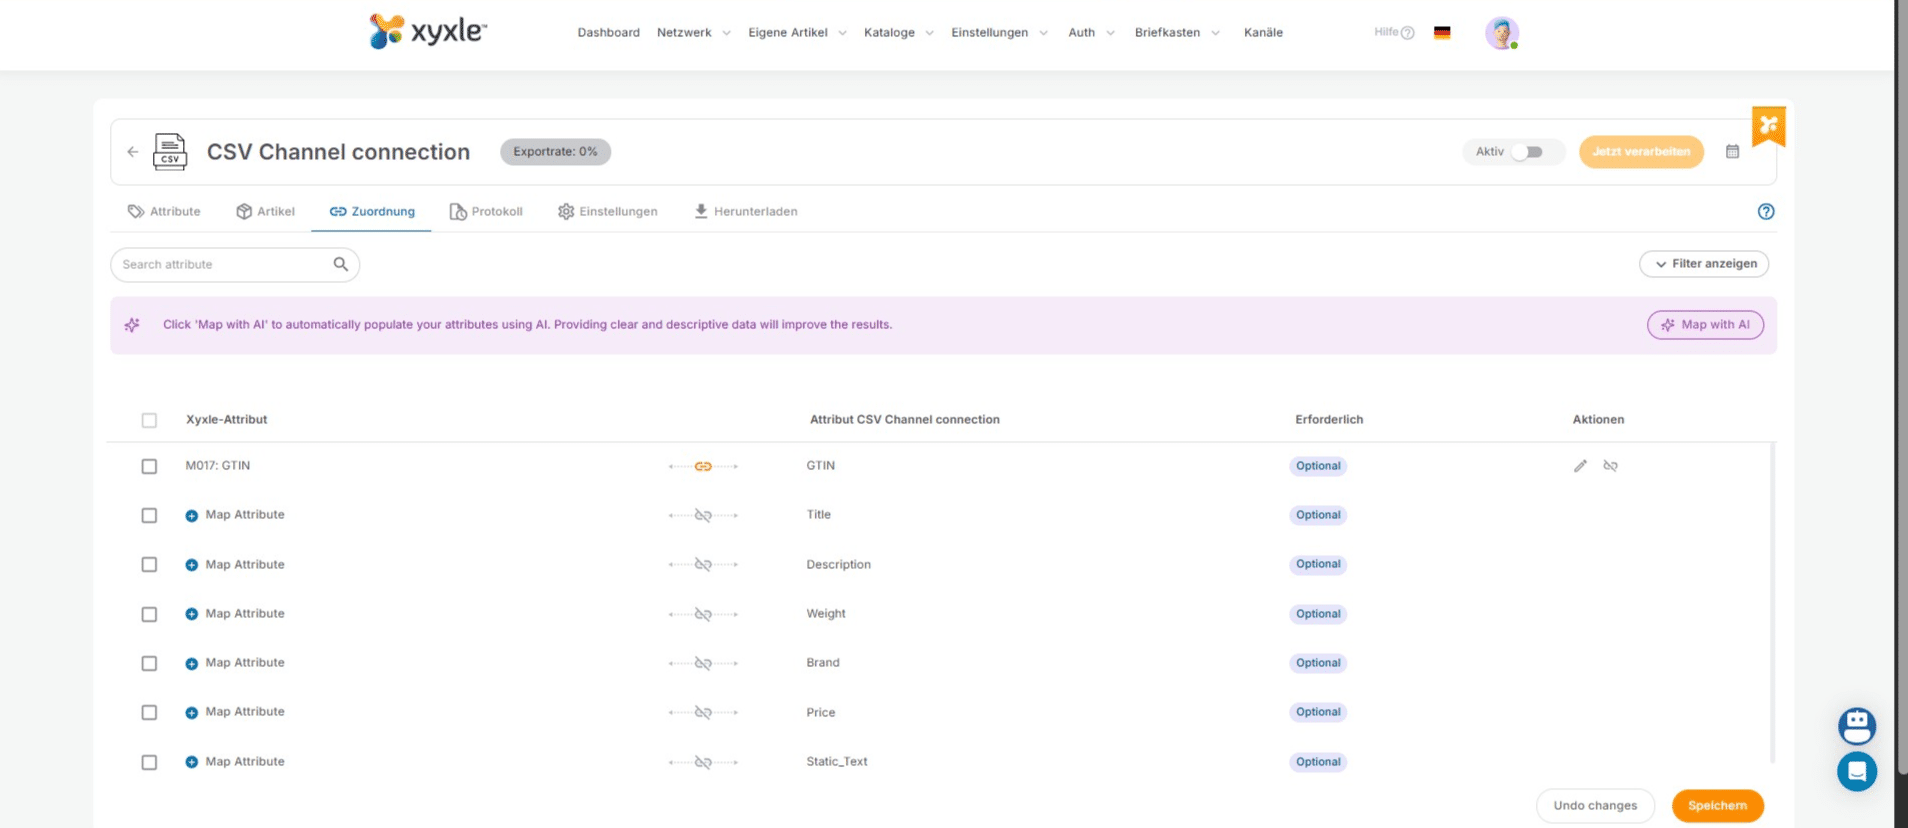Select all rows with header checkbox

coord(149,421)
